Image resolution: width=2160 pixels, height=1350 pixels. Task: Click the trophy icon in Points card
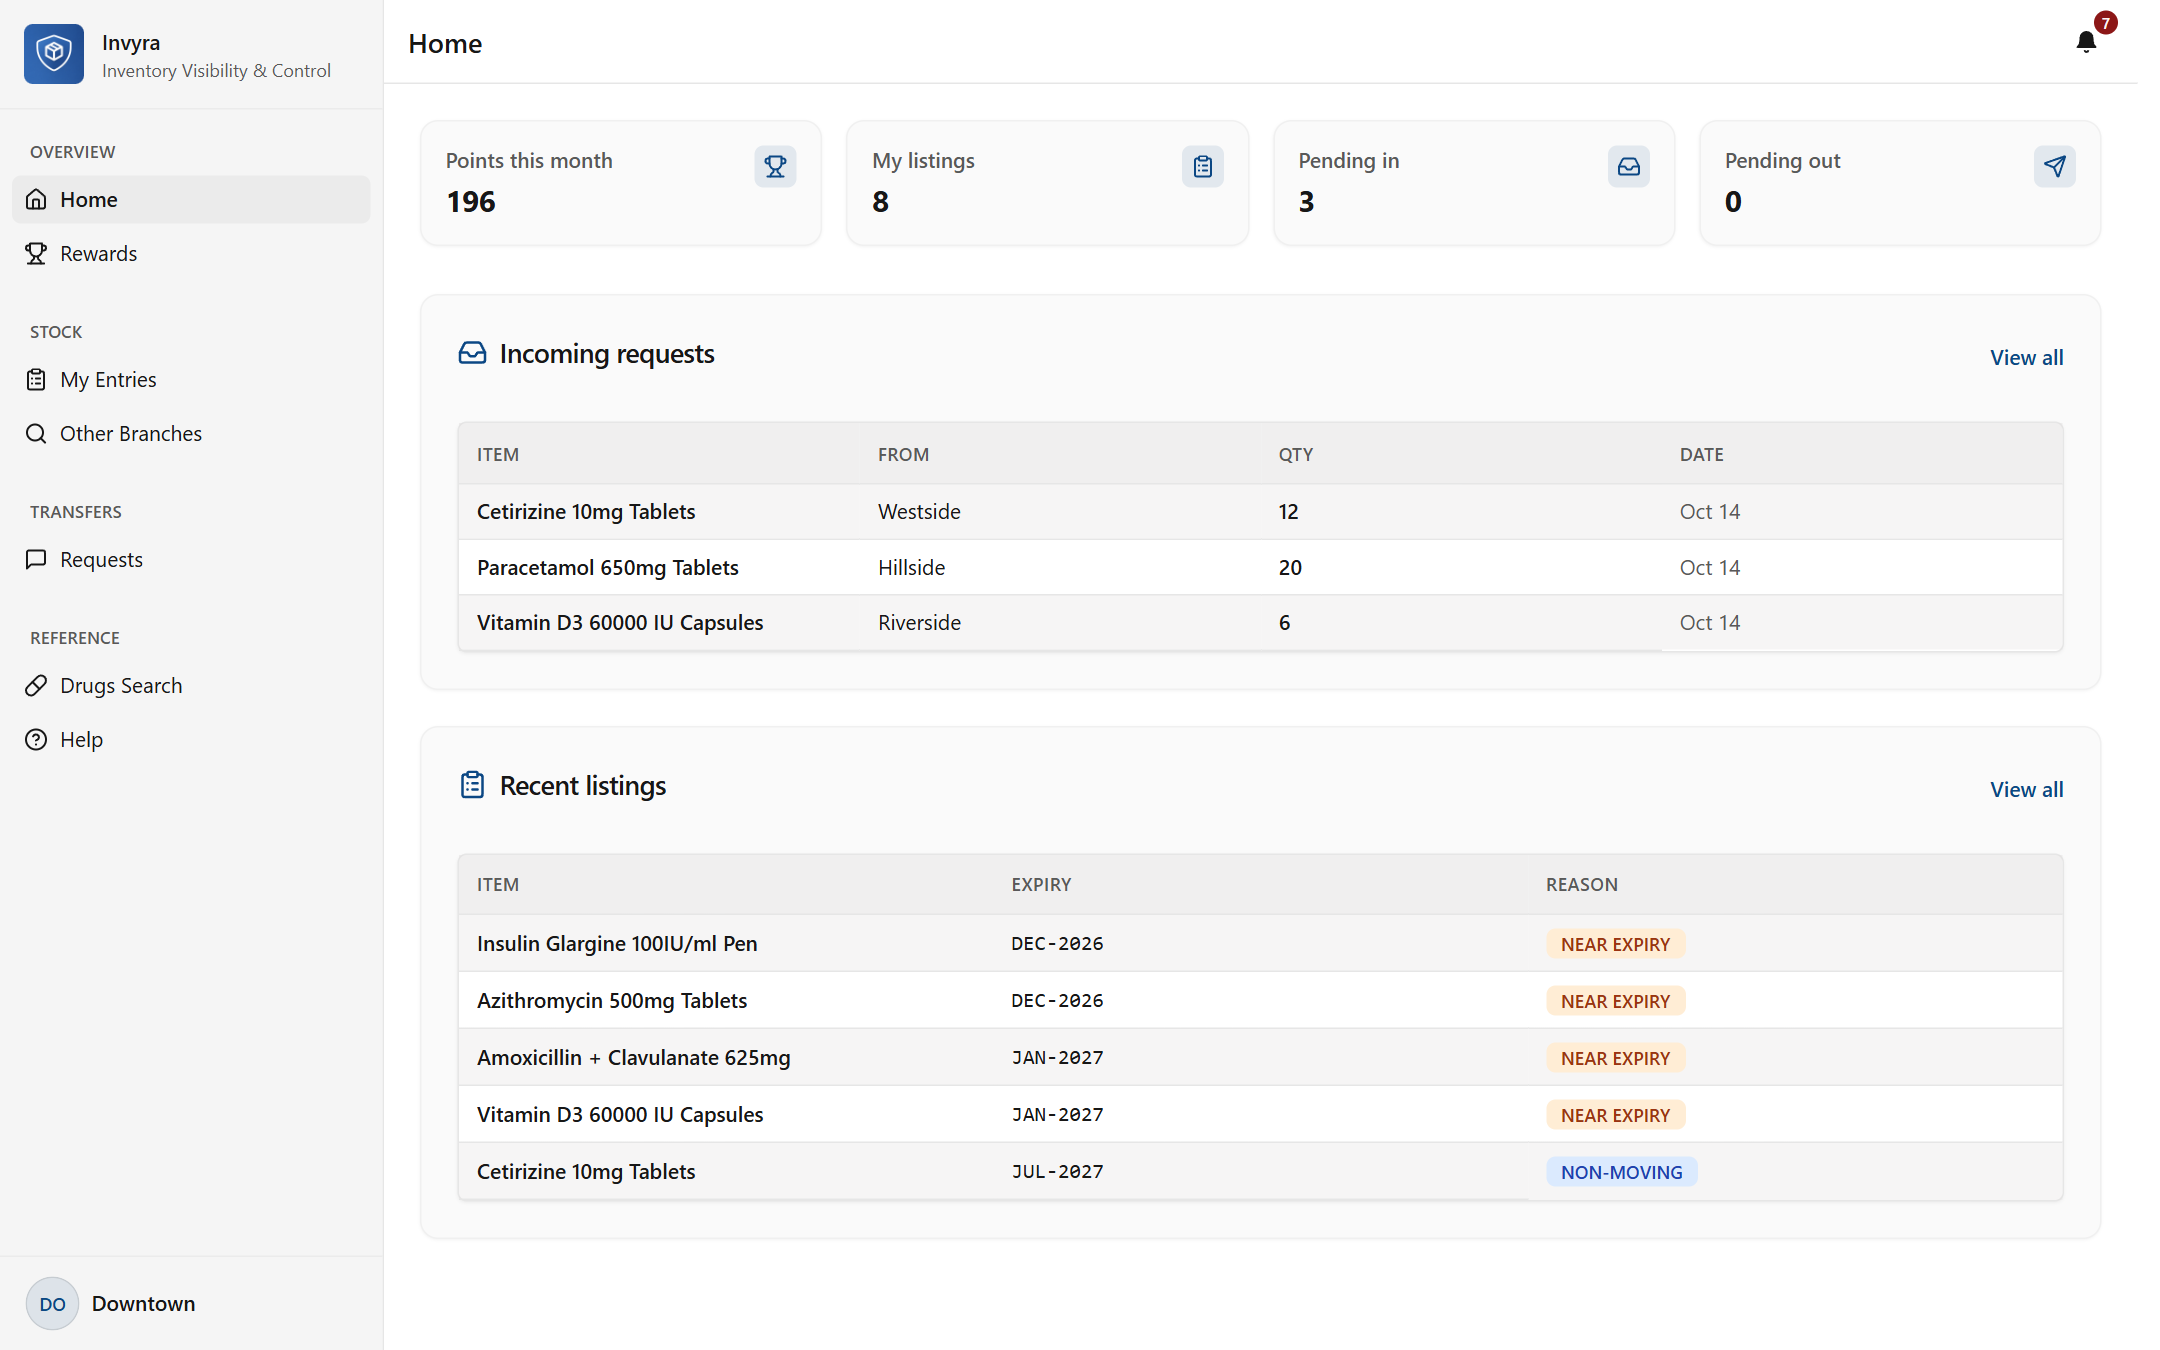pyautogui.click(x=775, y=166)
